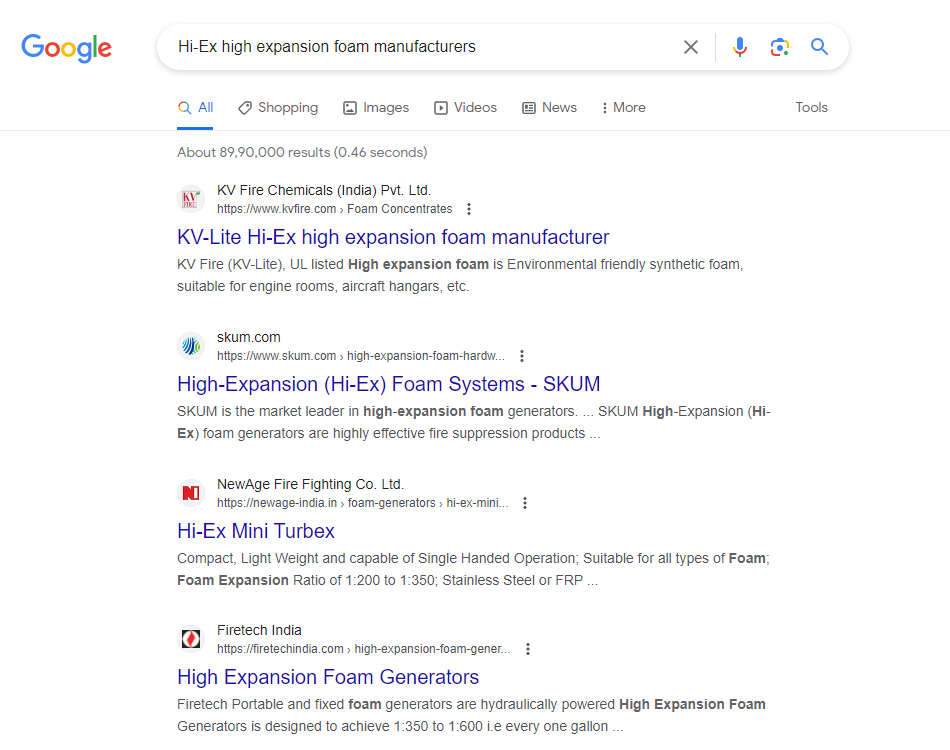
Task: Click the newage-india.in foam-generators URL
Action: point(362,503)
